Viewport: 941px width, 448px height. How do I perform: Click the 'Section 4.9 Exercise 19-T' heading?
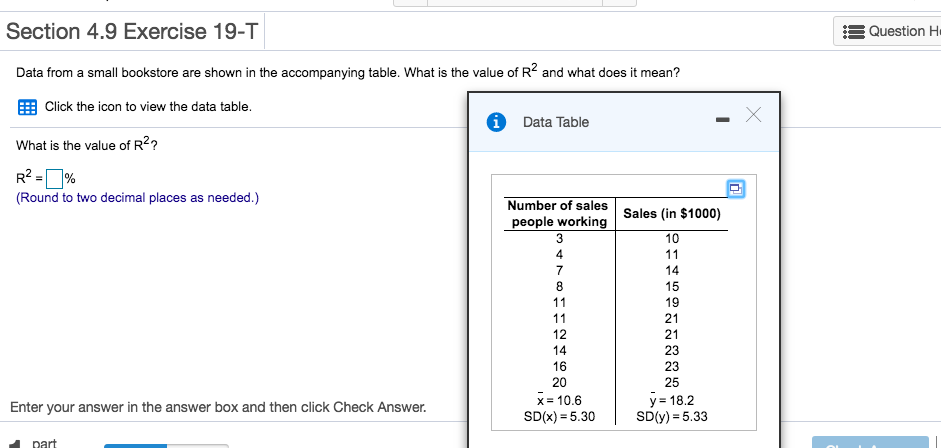pyautogui.click(x=131, y=31)
